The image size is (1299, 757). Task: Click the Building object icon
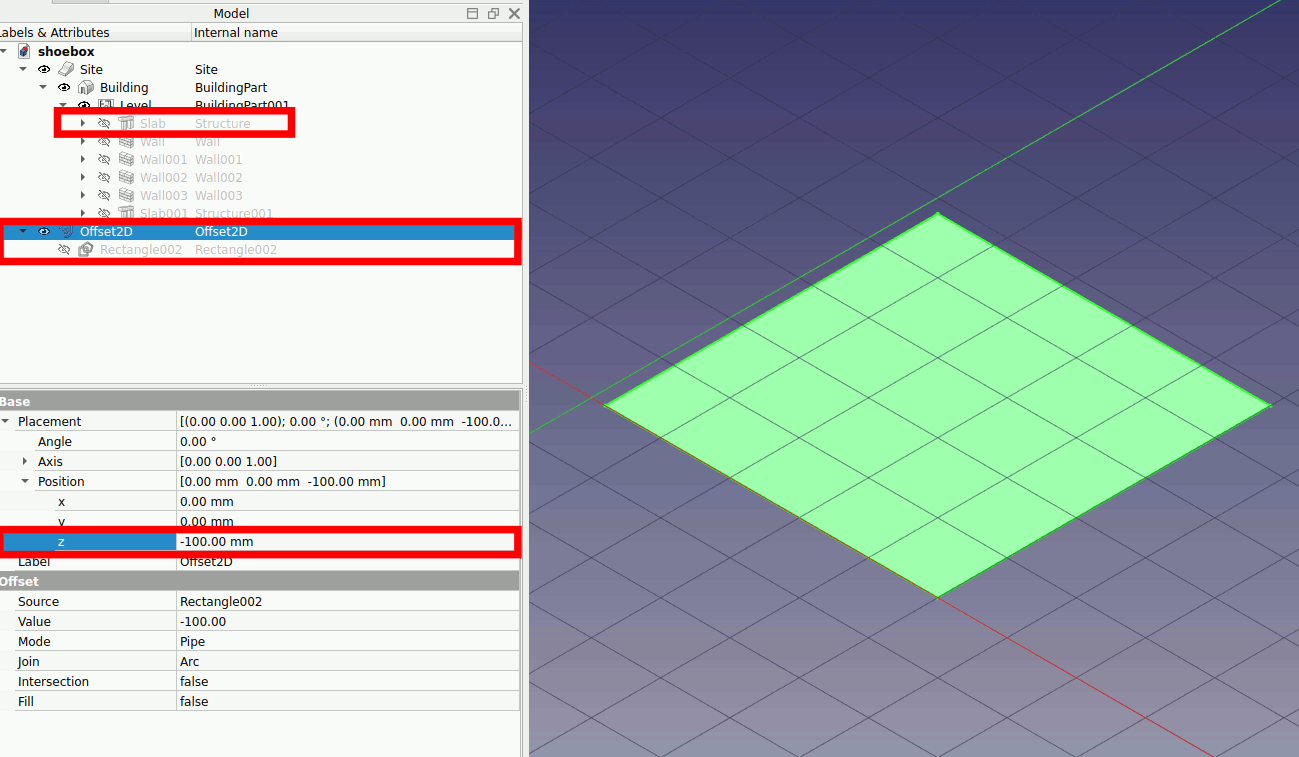(86, 87)
